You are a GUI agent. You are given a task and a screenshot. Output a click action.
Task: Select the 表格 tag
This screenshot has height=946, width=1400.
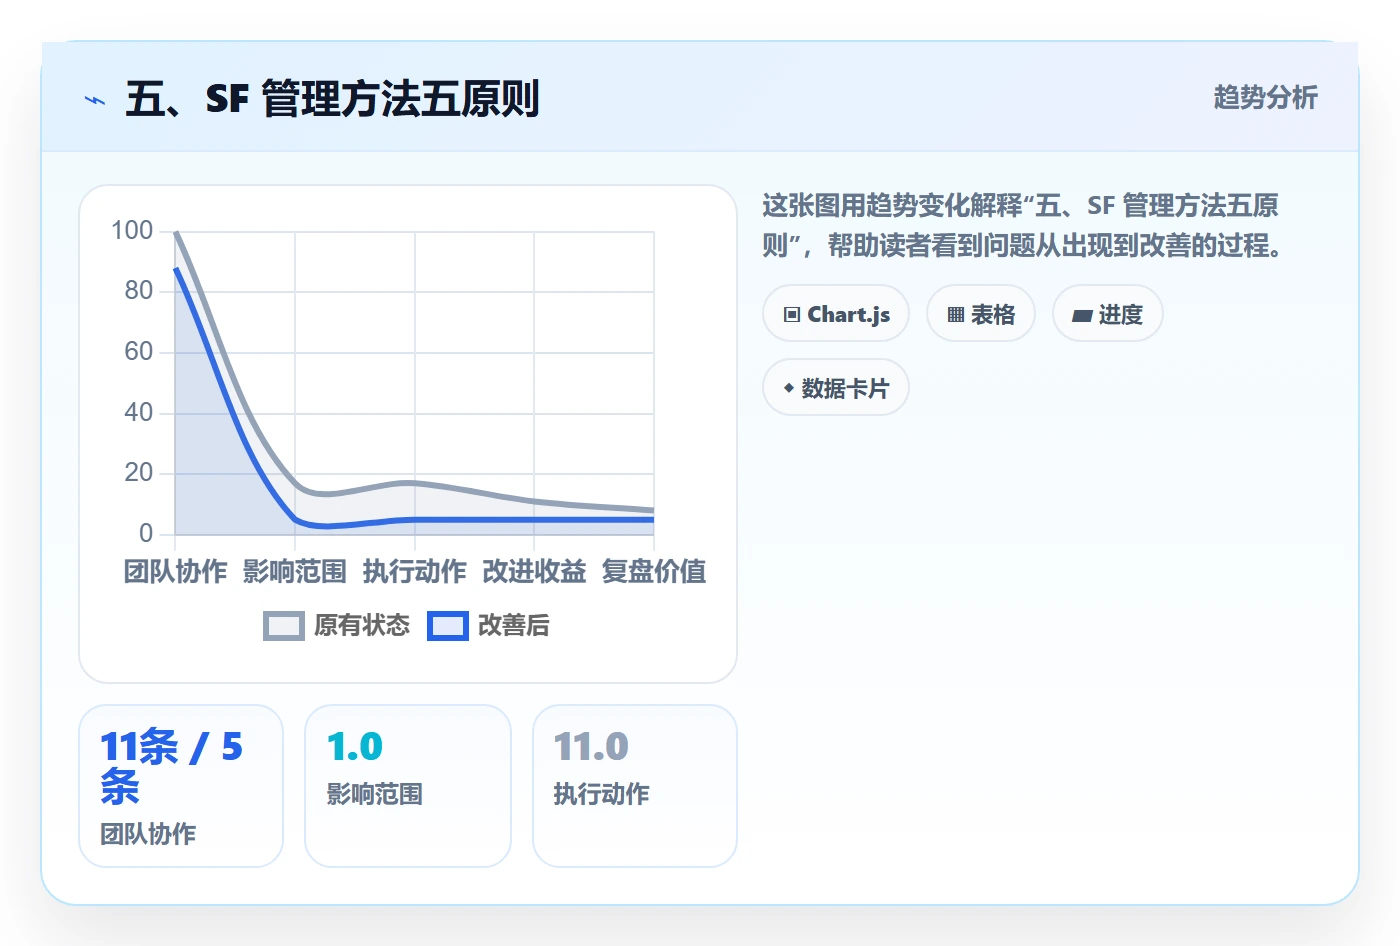981,314
